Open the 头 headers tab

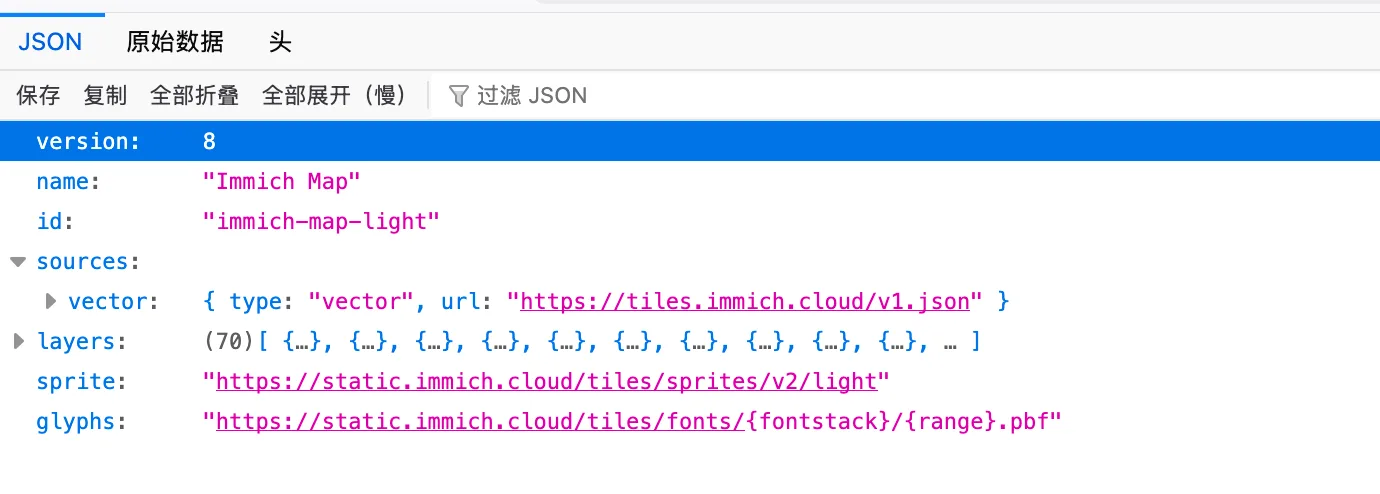tap(280, 42)
